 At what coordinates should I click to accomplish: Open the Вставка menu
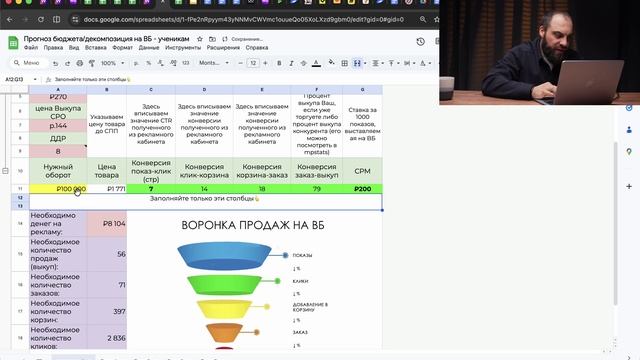pyautogui.click(x=96, y=48)
